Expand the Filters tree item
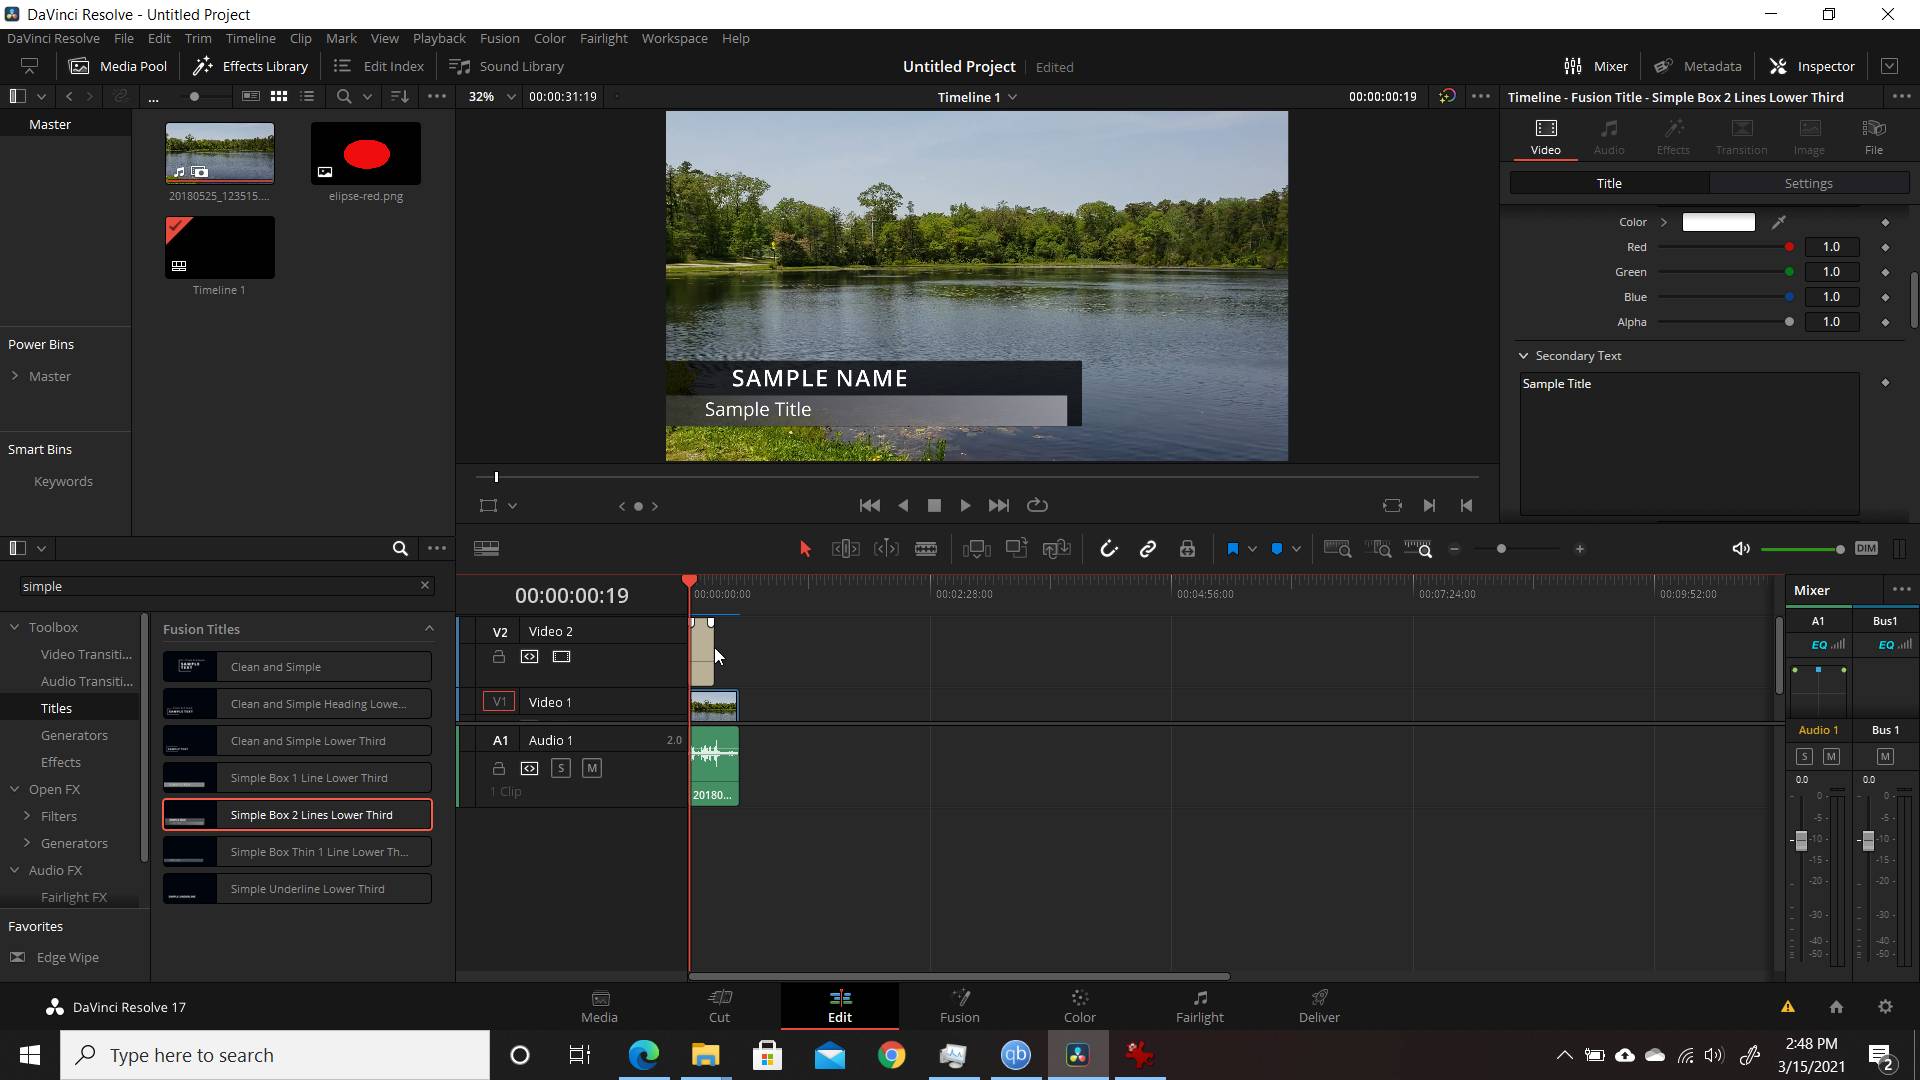Viewport: 1920px width, 1080px height. tap(27, 816)
